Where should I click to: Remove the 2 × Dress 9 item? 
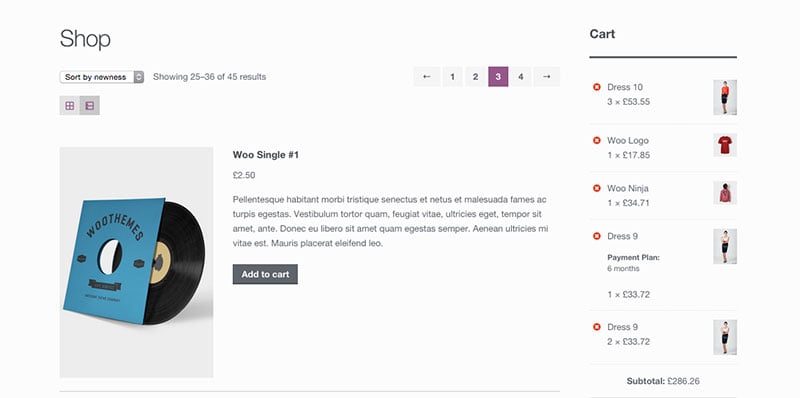[596, 327]
